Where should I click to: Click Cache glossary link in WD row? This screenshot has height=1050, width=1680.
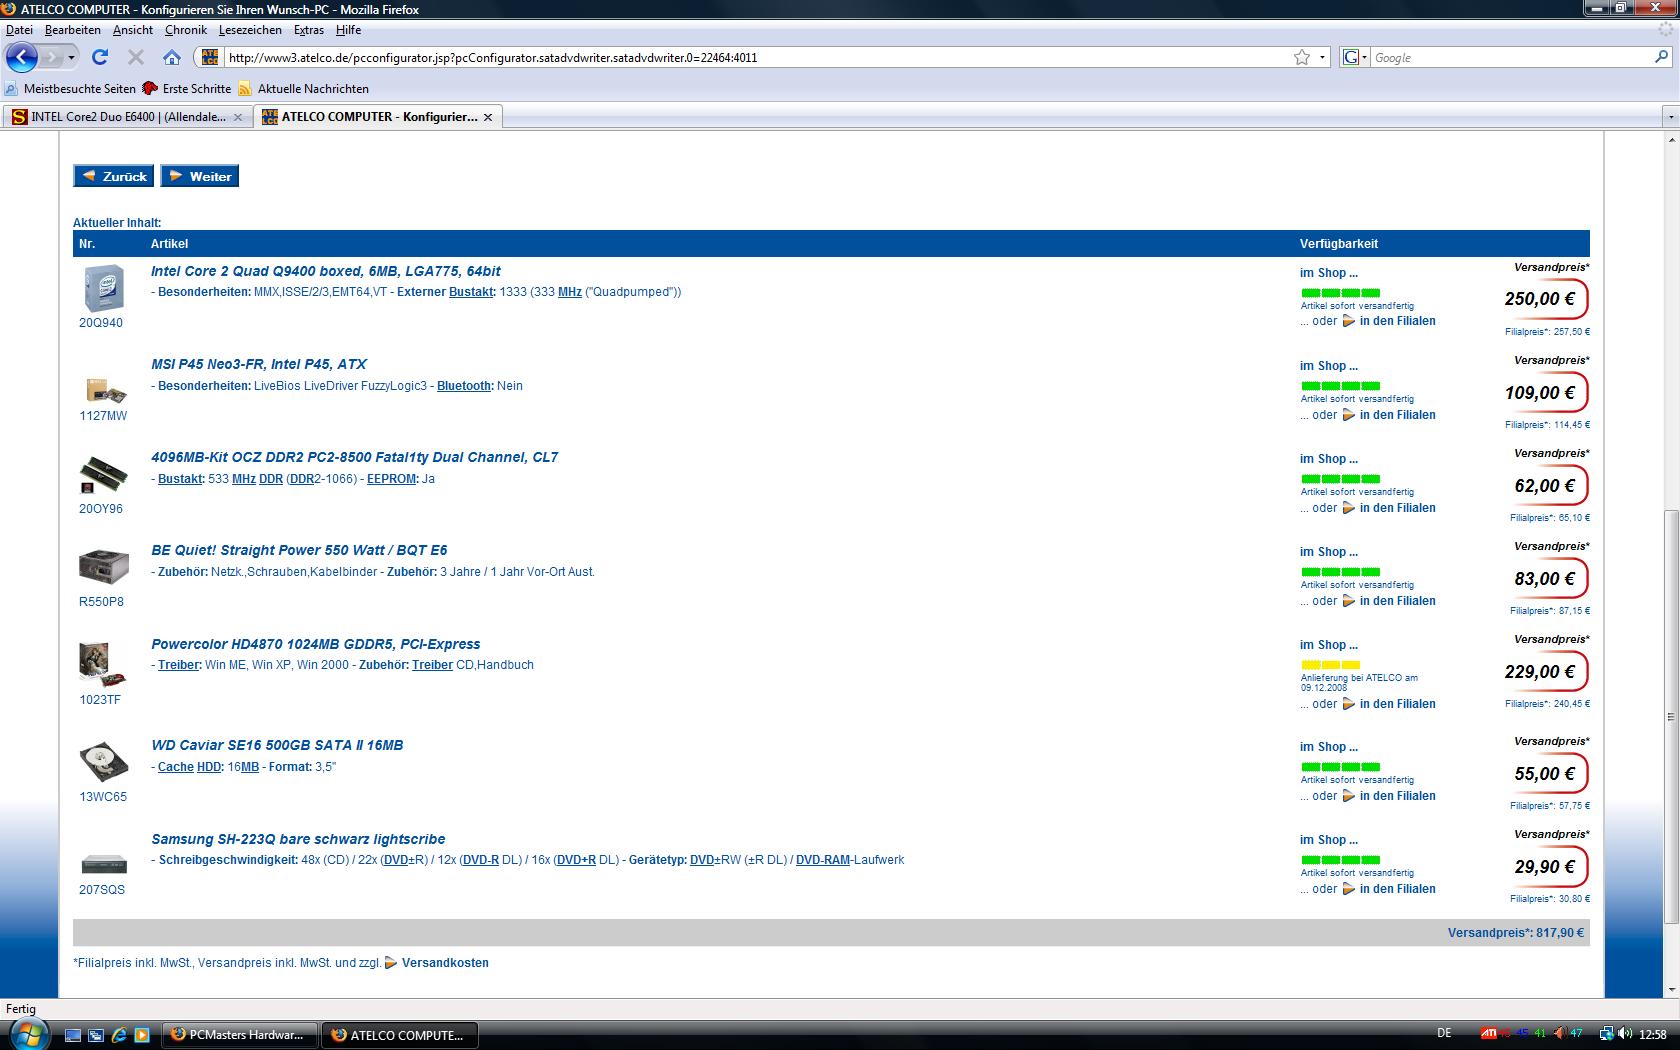(x=176, y=767)
